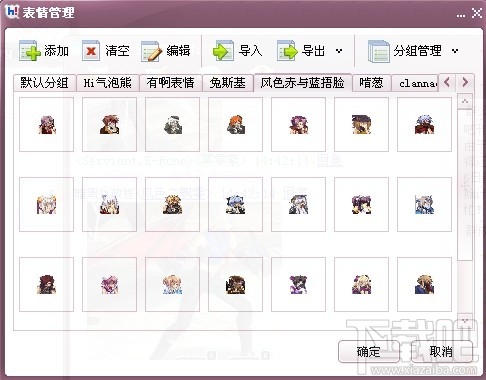Select fourth emoticon in second row, blue-haired character
The width and height of the screenshot is (486, 380).
point(235,204)
